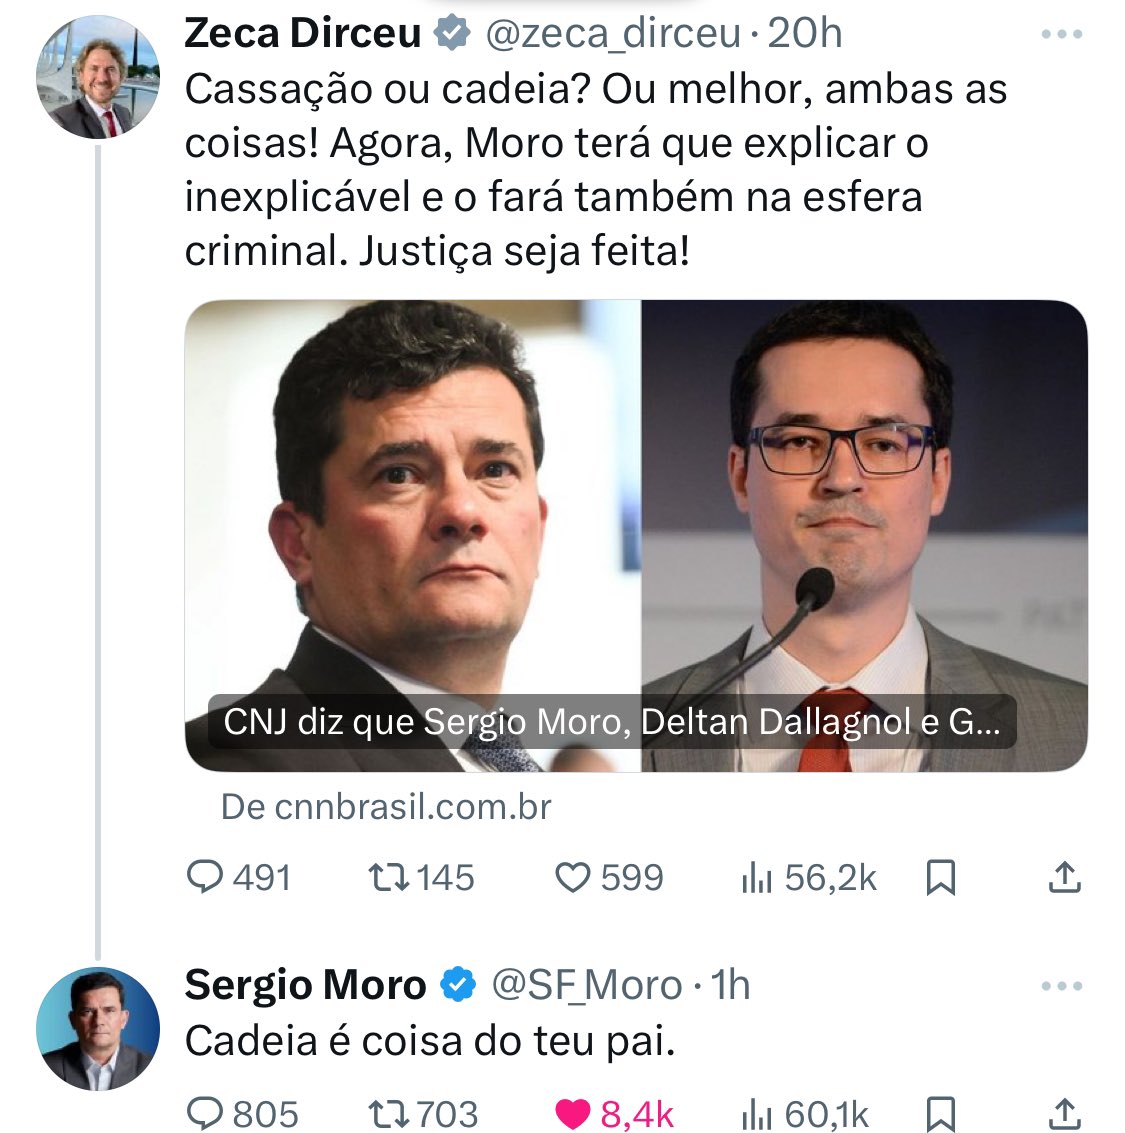Screen dimensions: 1125x1133
Task: Toggle the share menu on Zeca Dirceu's tweet
Action: tap(1065, 877)
